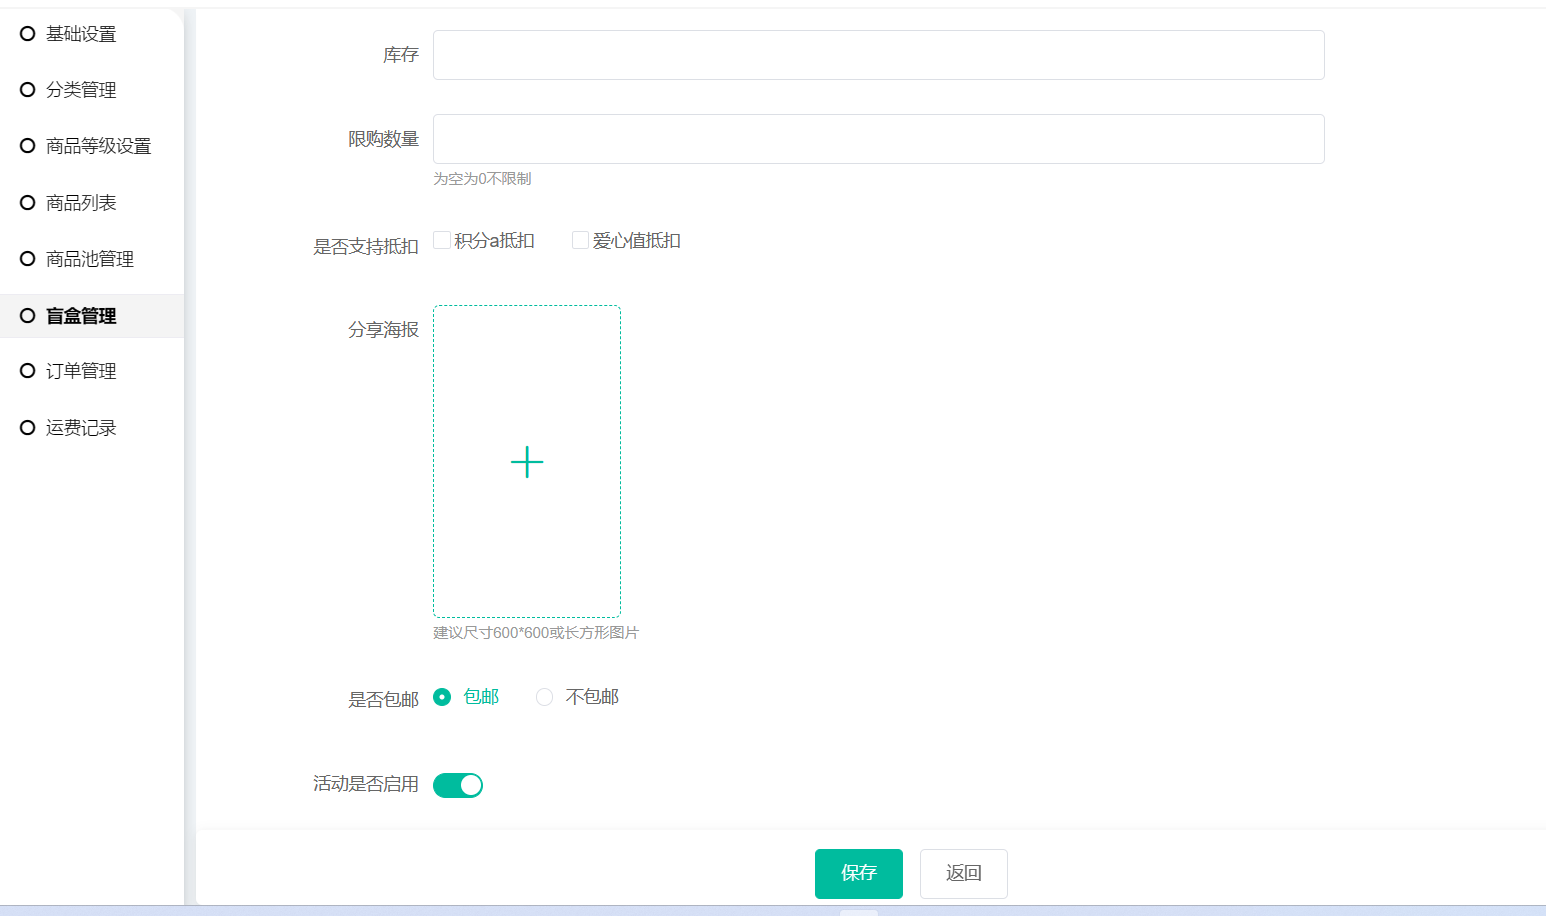The width and height of the screenshot is (1546, 916).
Task: Click circle icon beside 商品等级设置
Action: [28, 146]
